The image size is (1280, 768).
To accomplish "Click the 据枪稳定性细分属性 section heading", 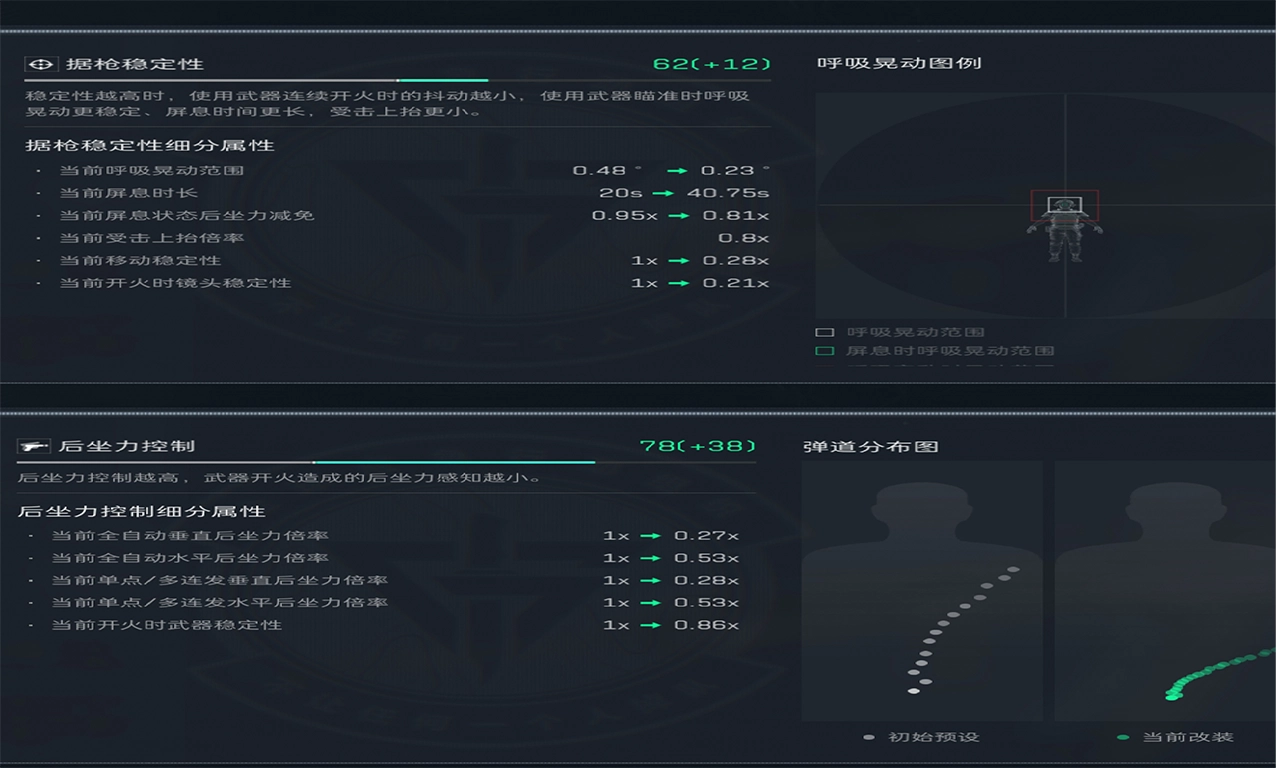I will (x=150, y=145).
